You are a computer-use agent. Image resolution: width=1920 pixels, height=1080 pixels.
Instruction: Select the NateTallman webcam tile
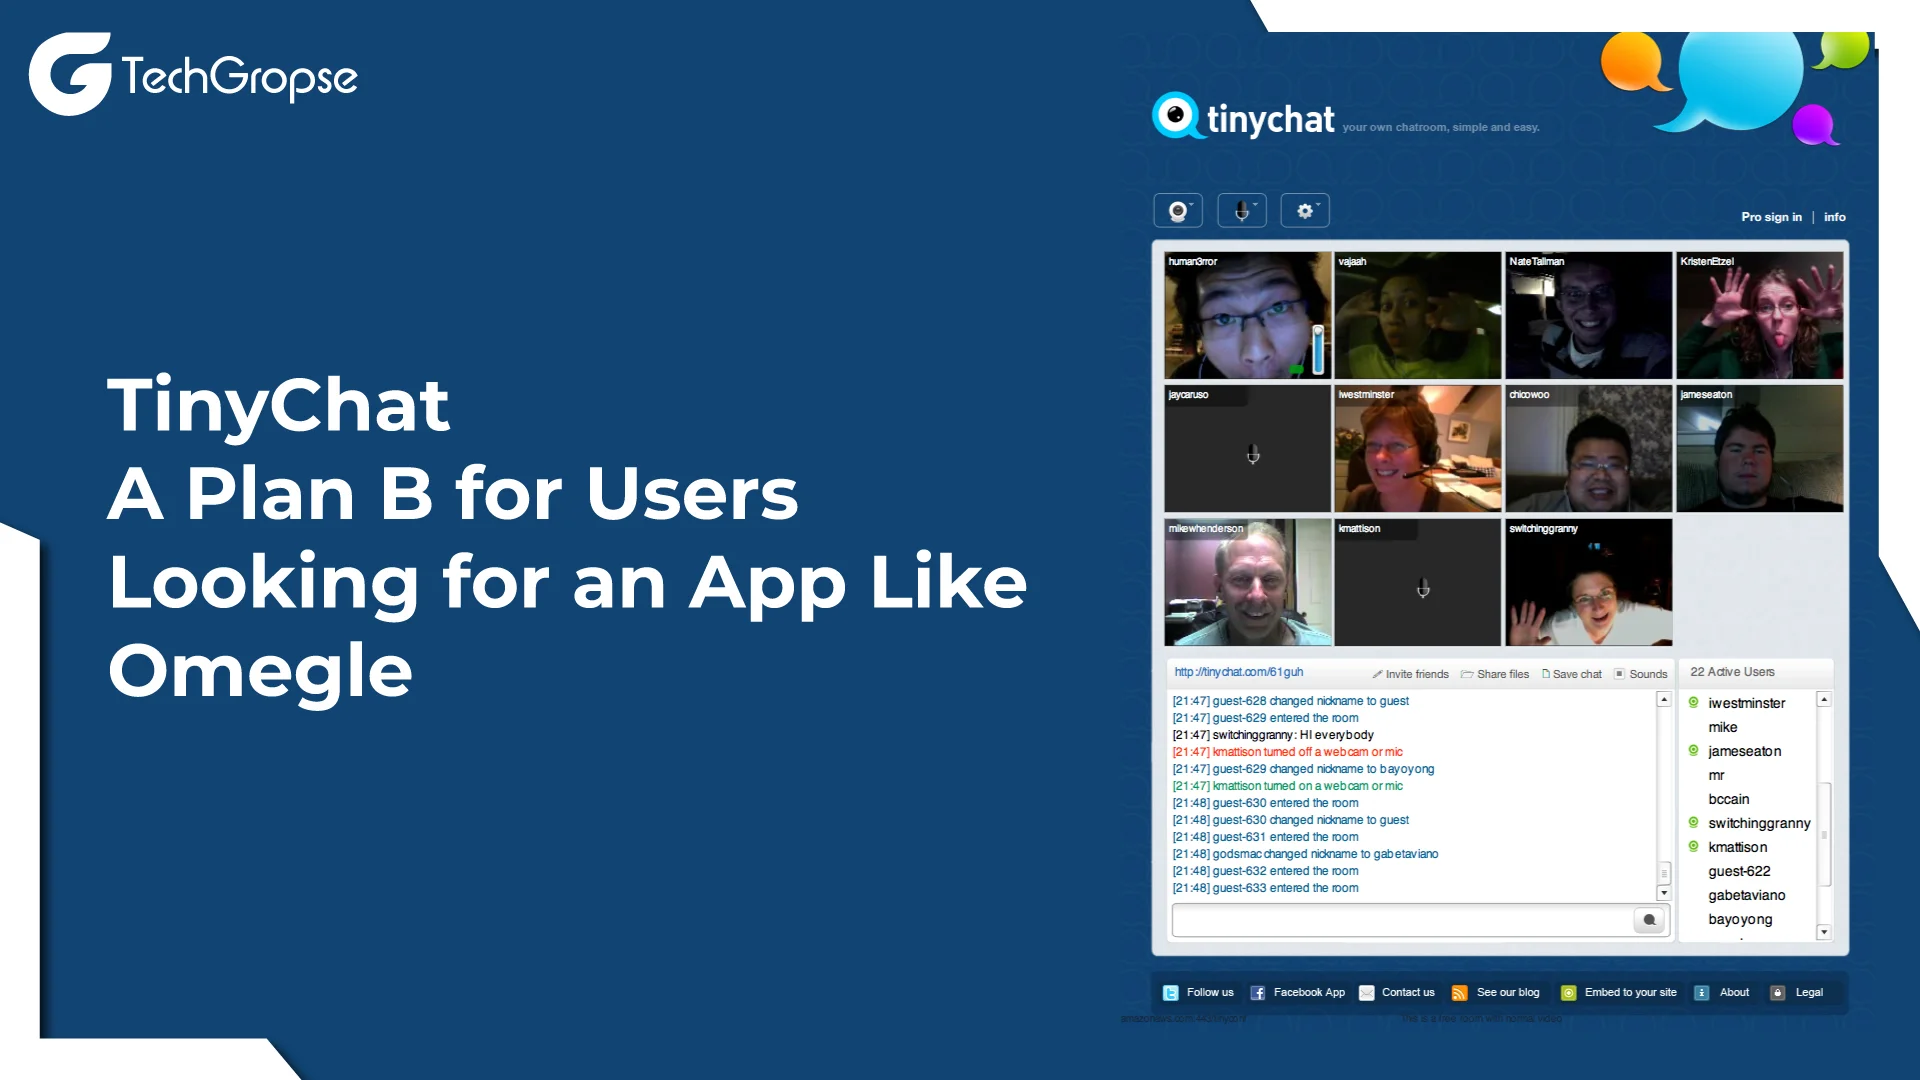[x=1588, y=315]
